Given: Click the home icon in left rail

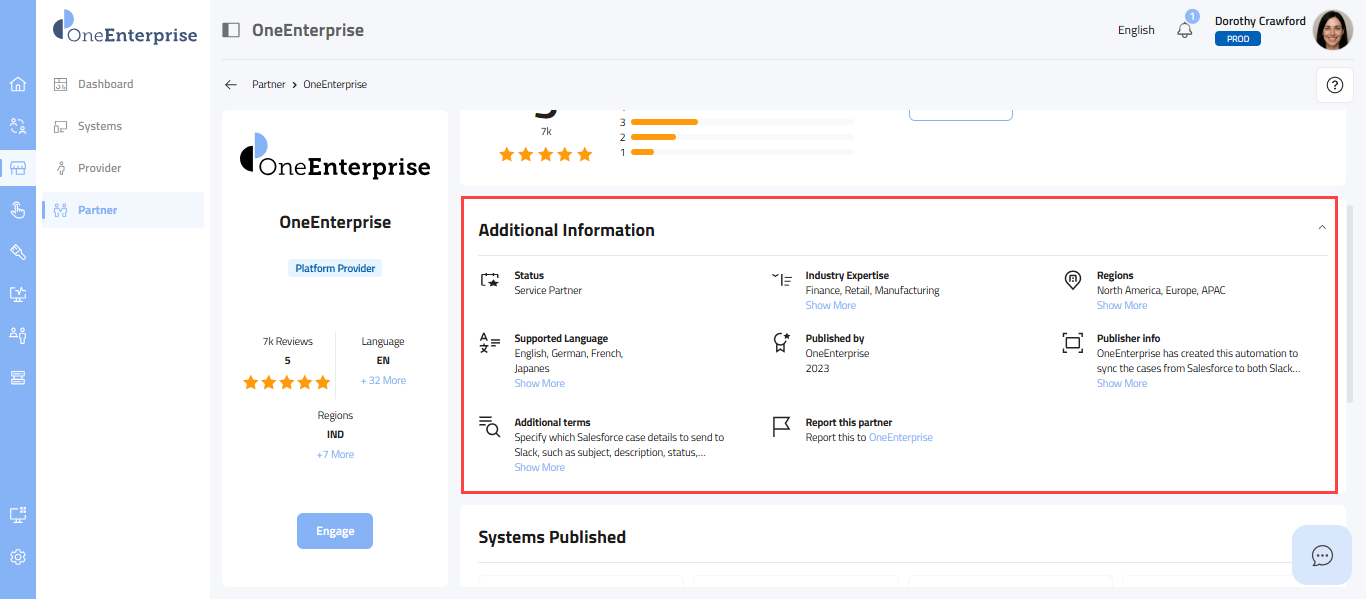Looking at the screenshot, I should [18, 84].
